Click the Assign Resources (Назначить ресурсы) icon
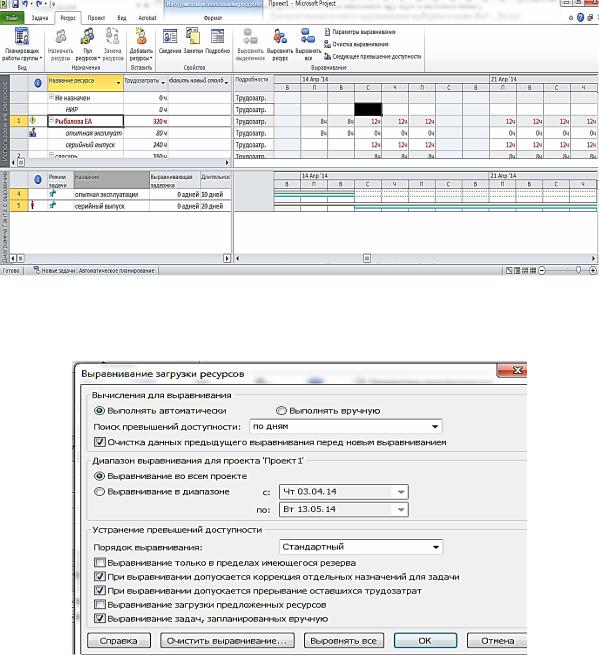 [x=61, y=36]
